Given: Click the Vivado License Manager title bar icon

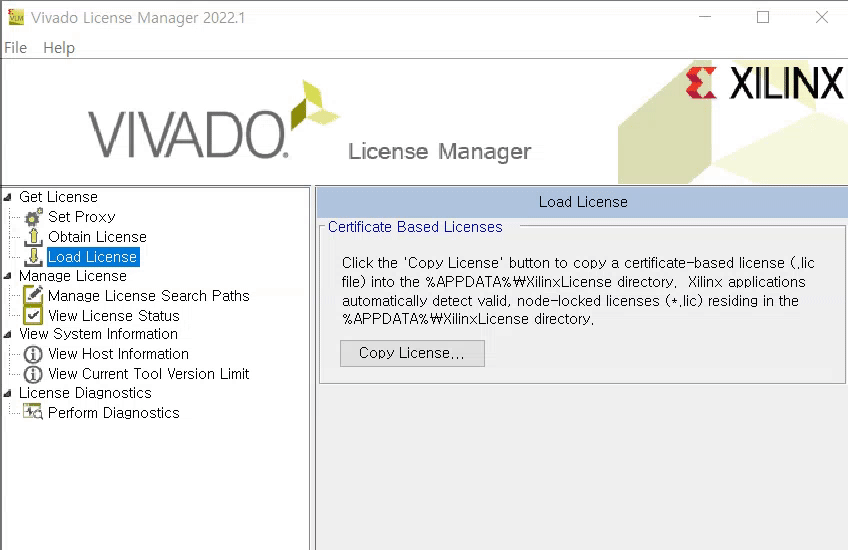Looking at the screenshot, I should tap(16, 17).
